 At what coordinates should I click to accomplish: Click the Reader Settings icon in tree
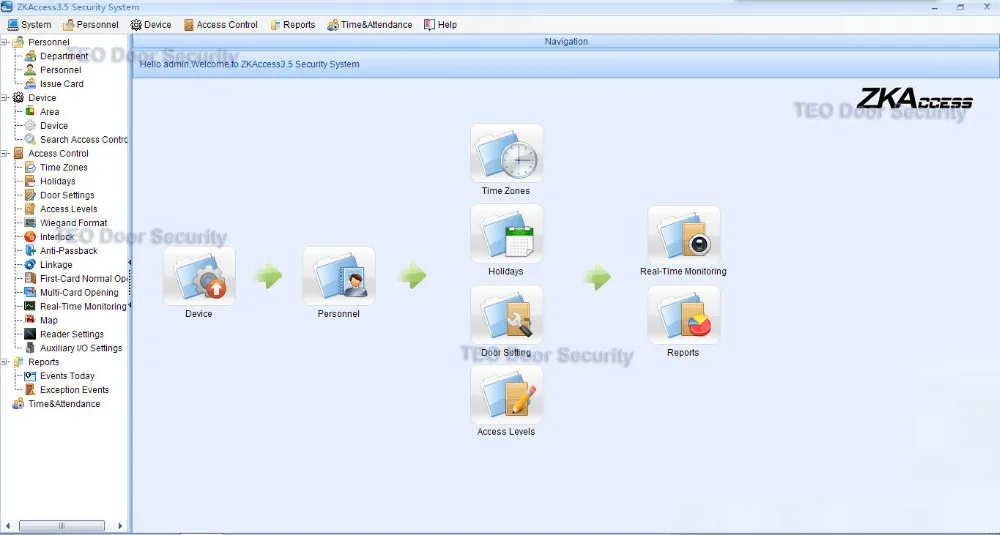coord(30,334)
